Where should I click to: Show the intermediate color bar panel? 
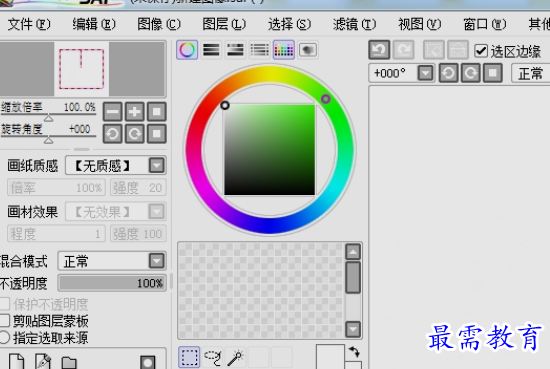[259, 50]
